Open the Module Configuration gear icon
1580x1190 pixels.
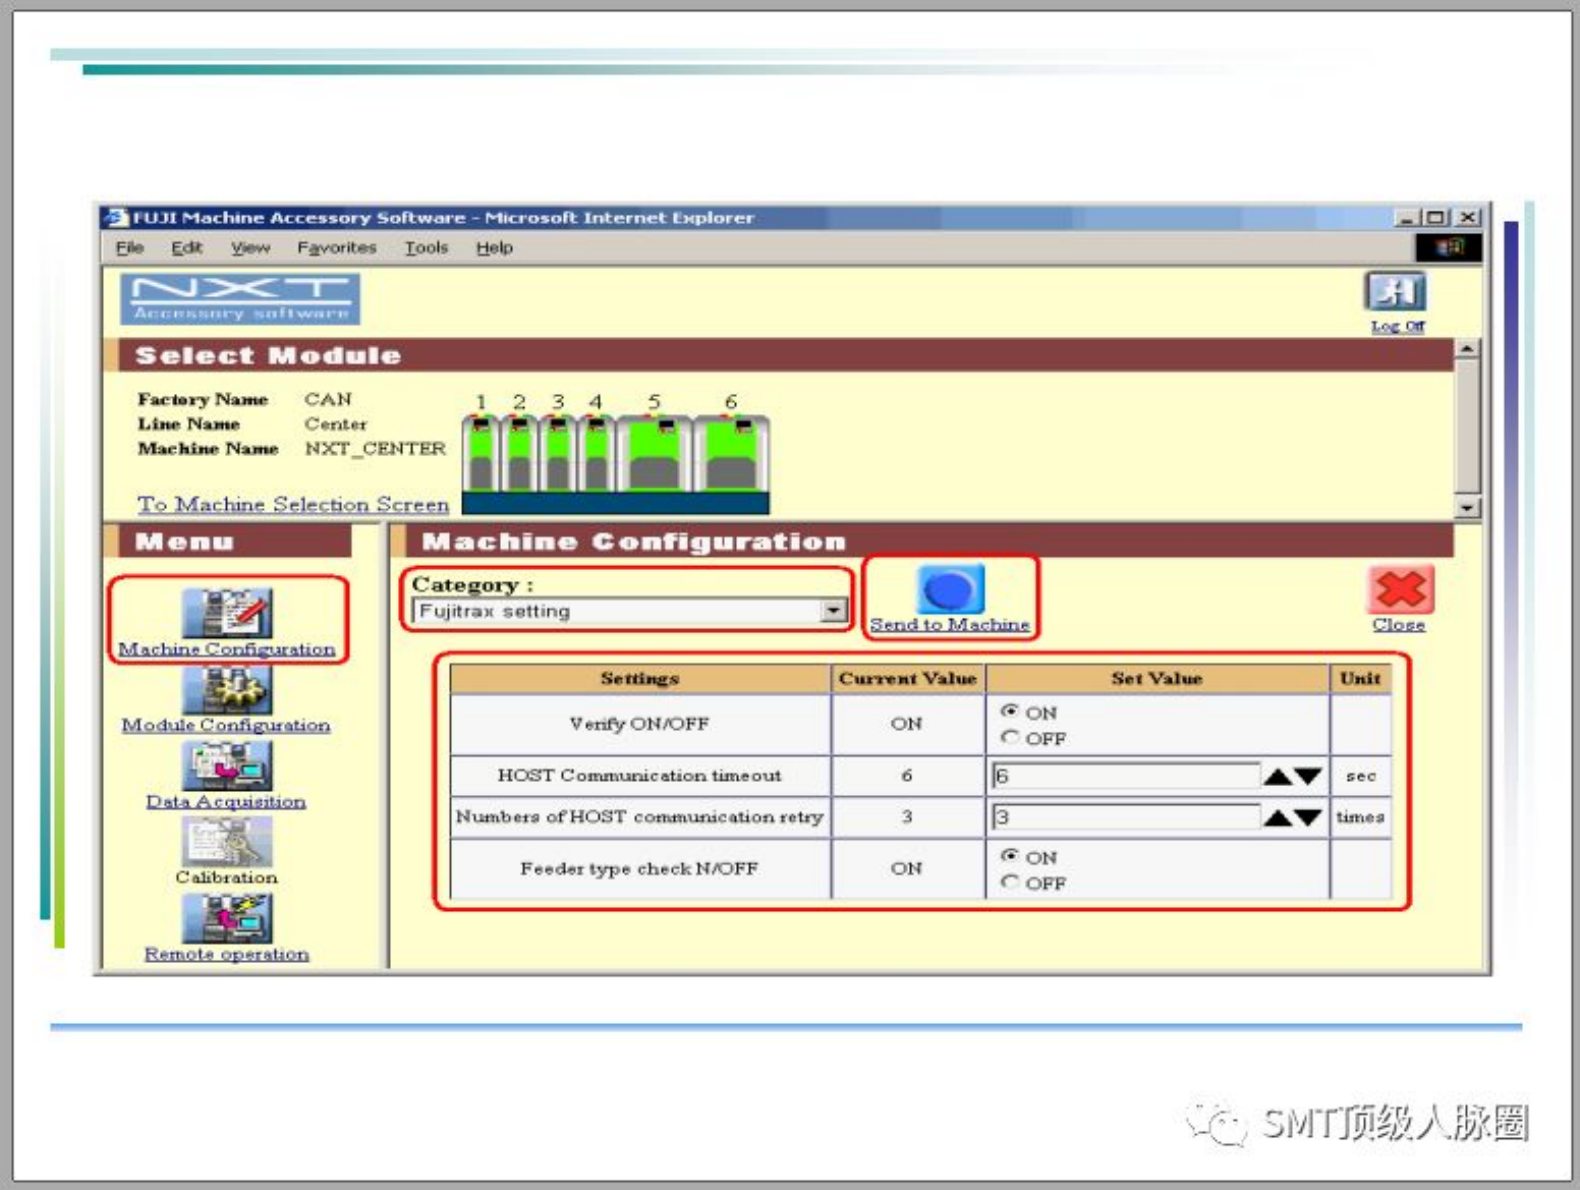tap(227, 689)
